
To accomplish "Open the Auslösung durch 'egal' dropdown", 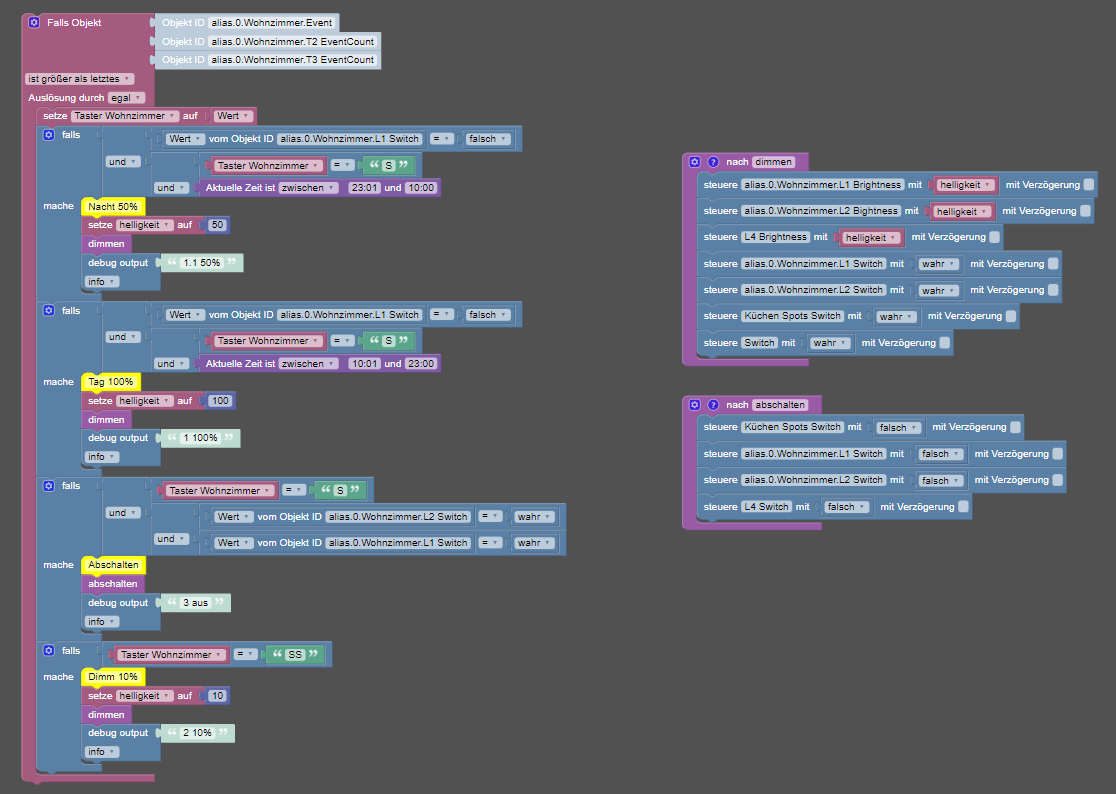I will (x=126, y=97).
